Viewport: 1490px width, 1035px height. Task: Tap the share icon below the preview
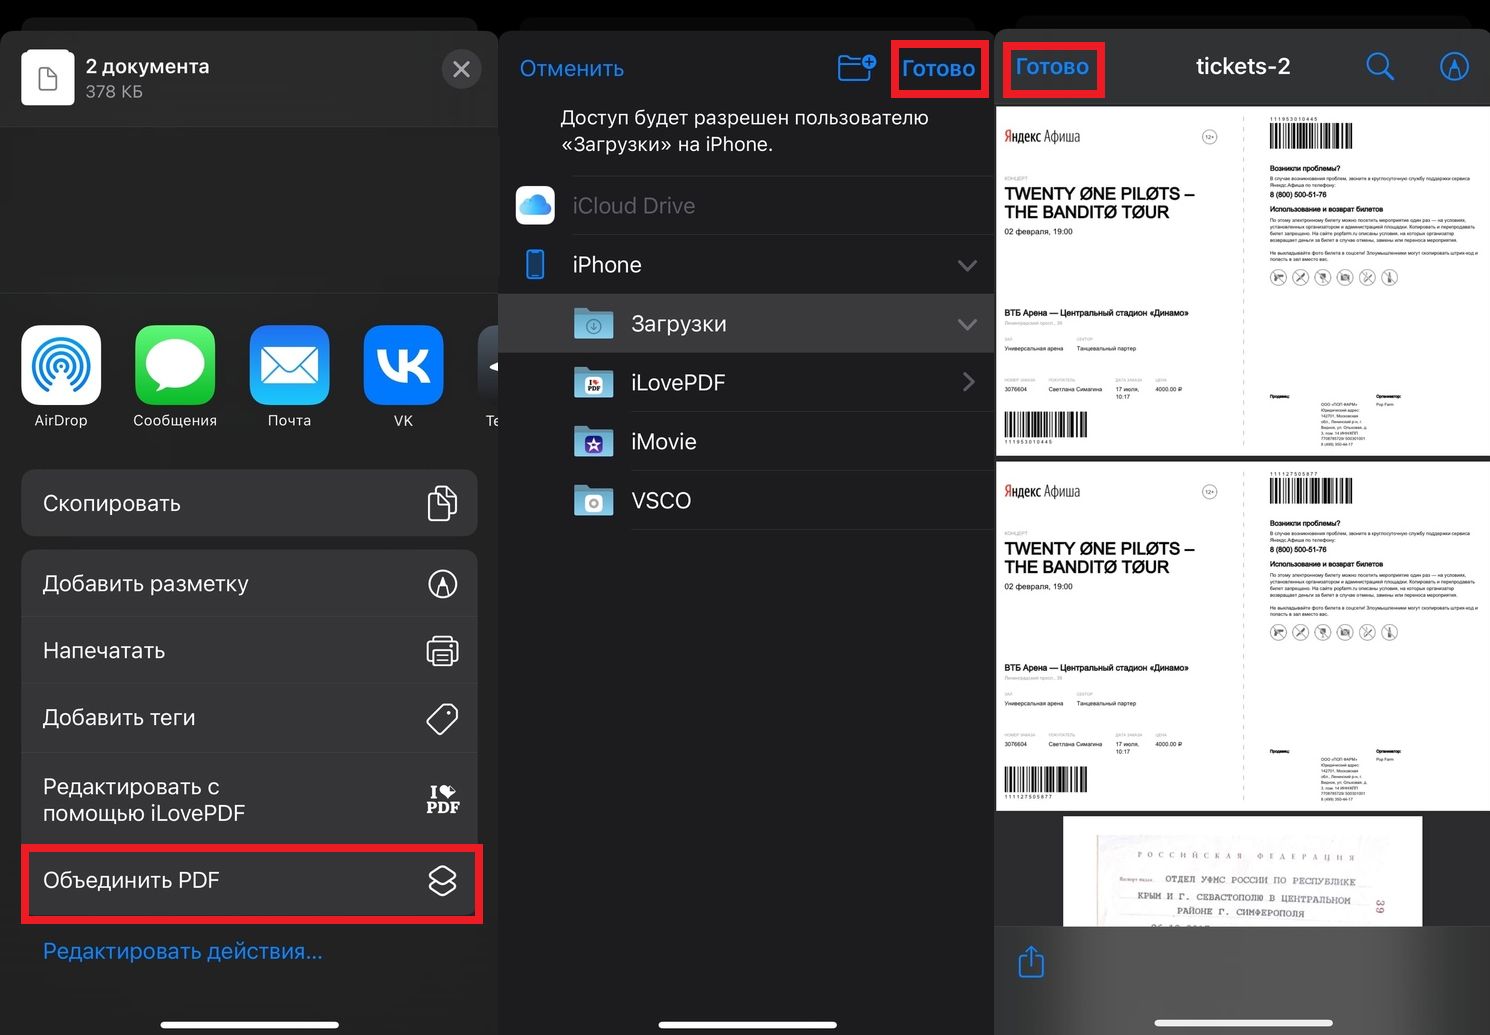(x=1031, y=962)
